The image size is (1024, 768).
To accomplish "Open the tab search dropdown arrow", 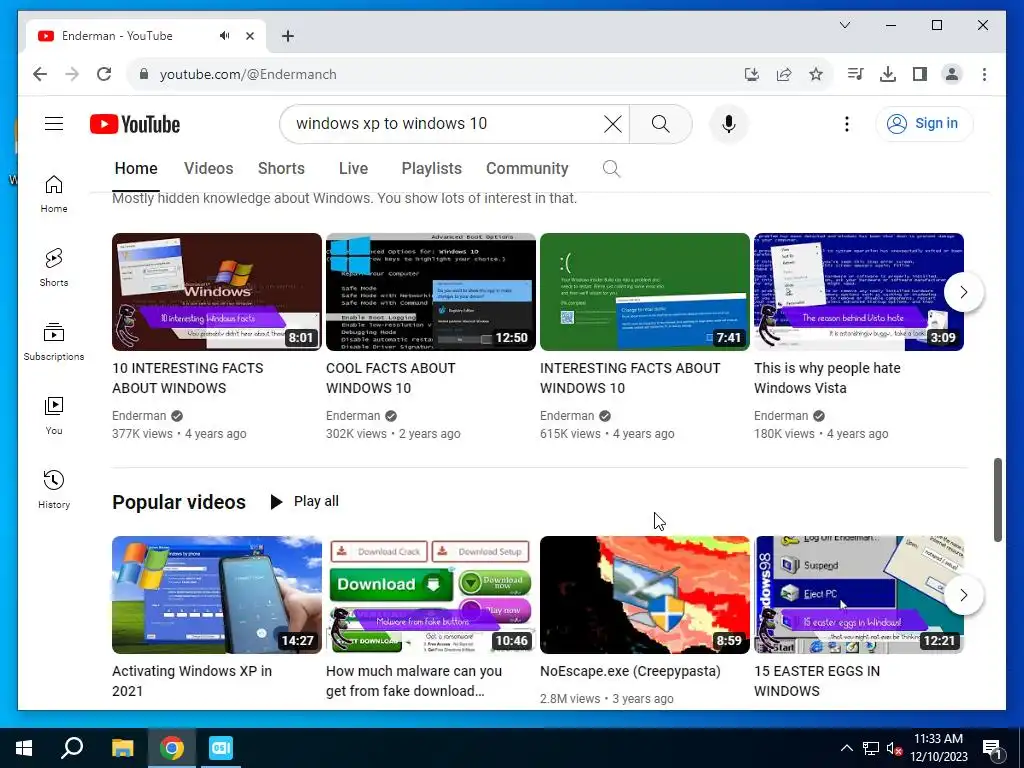I will 844,25.
